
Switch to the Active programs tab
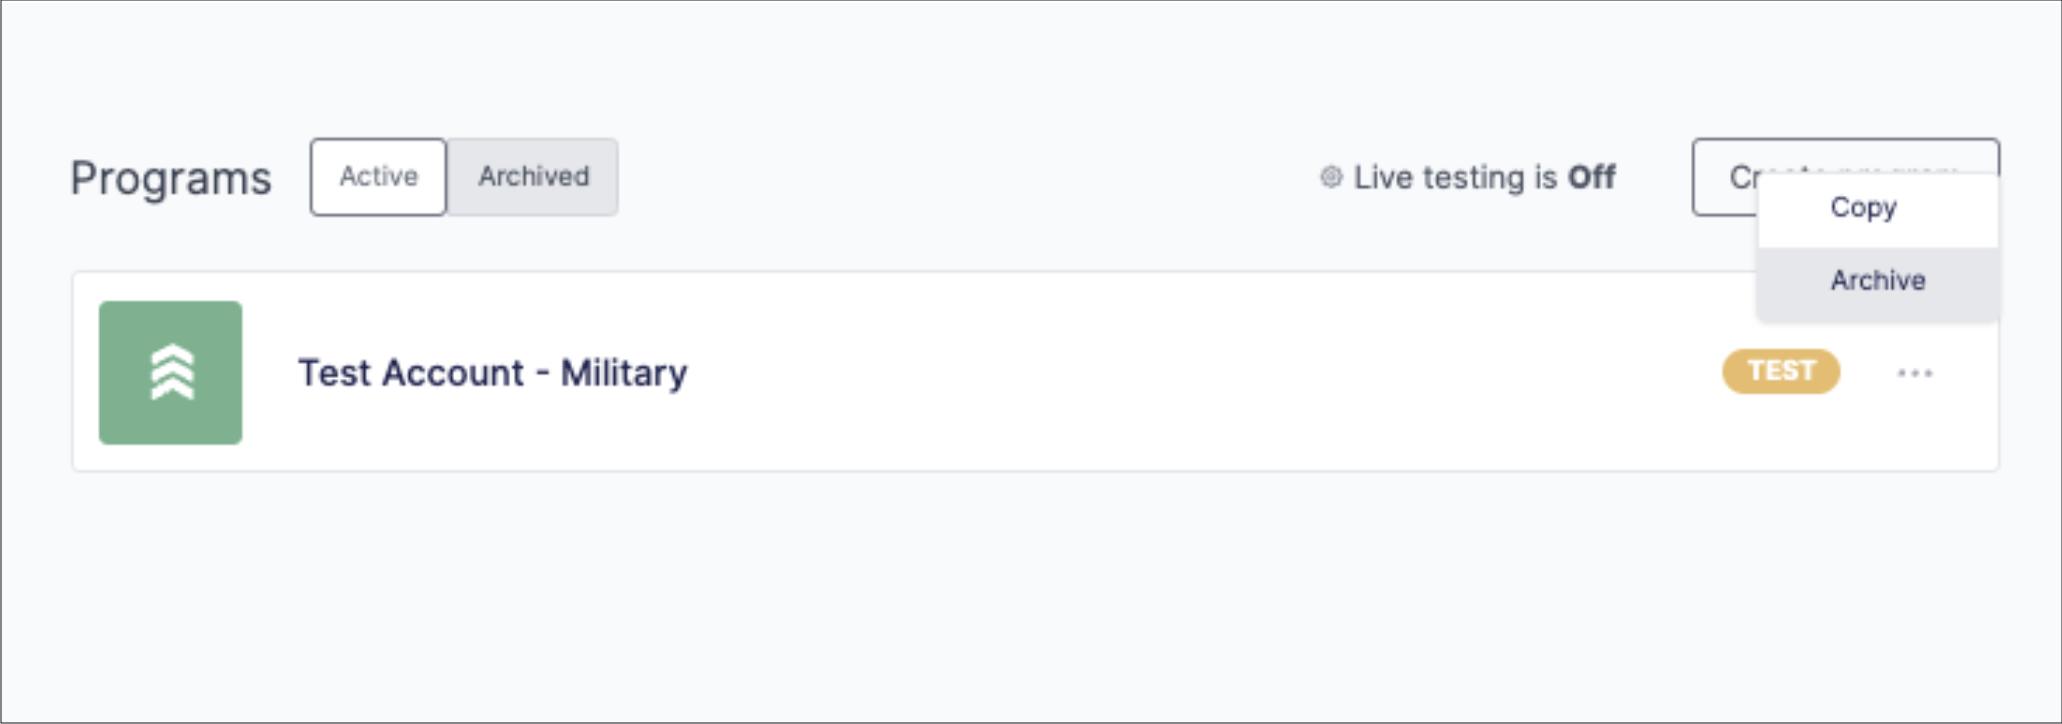tap(378, 177)
